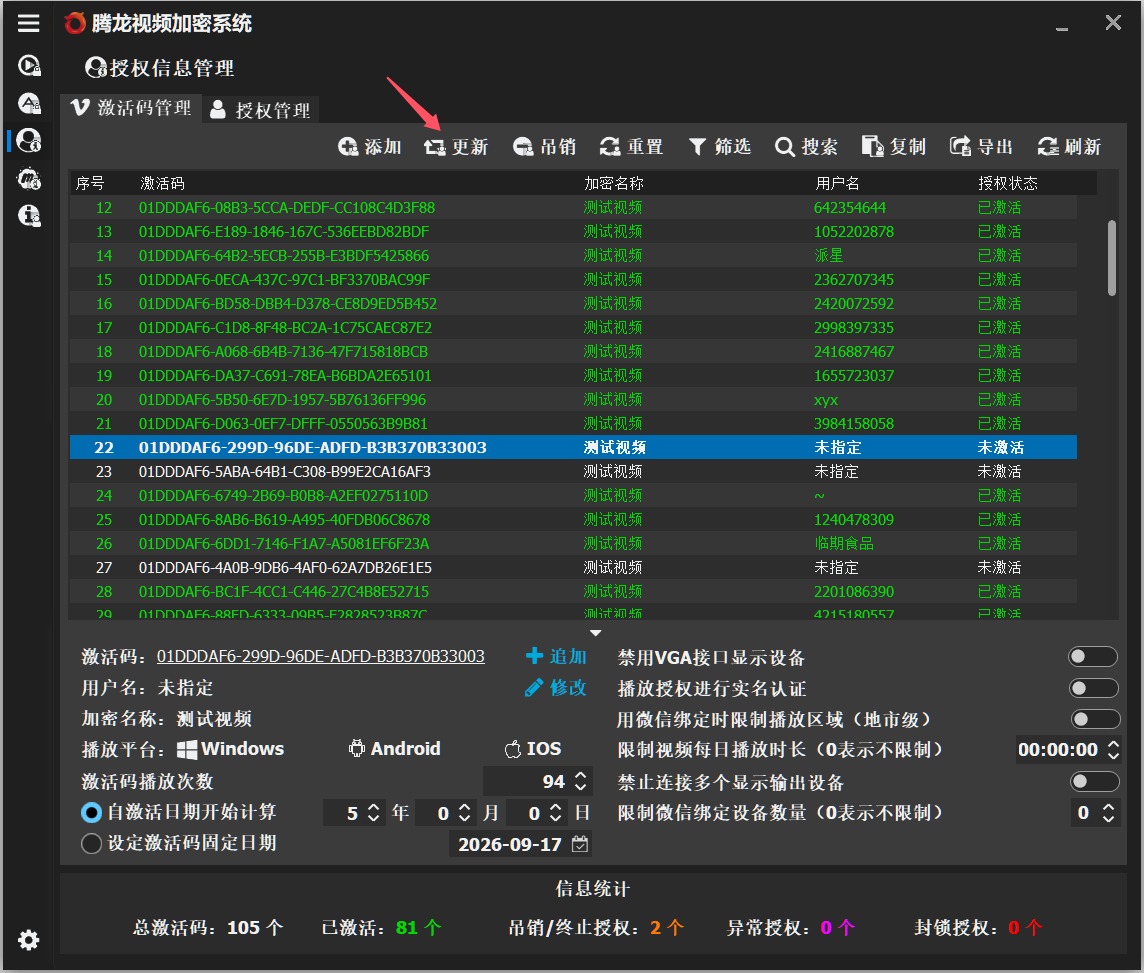The image size is (1144, 973).
Task: Adjust 限制微信绑定设备数量 stepper arrows
Action: (x=1108, y=813)
